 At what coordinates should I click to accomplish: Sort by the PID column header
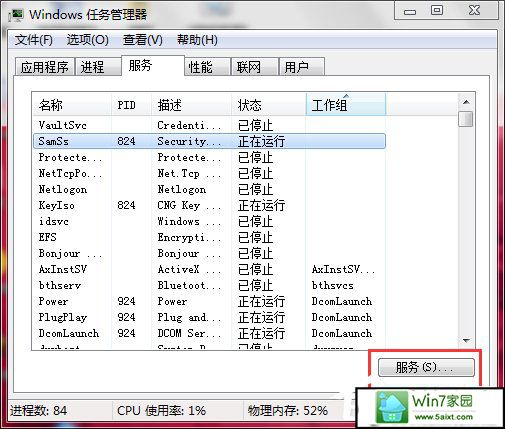point(131,105)
